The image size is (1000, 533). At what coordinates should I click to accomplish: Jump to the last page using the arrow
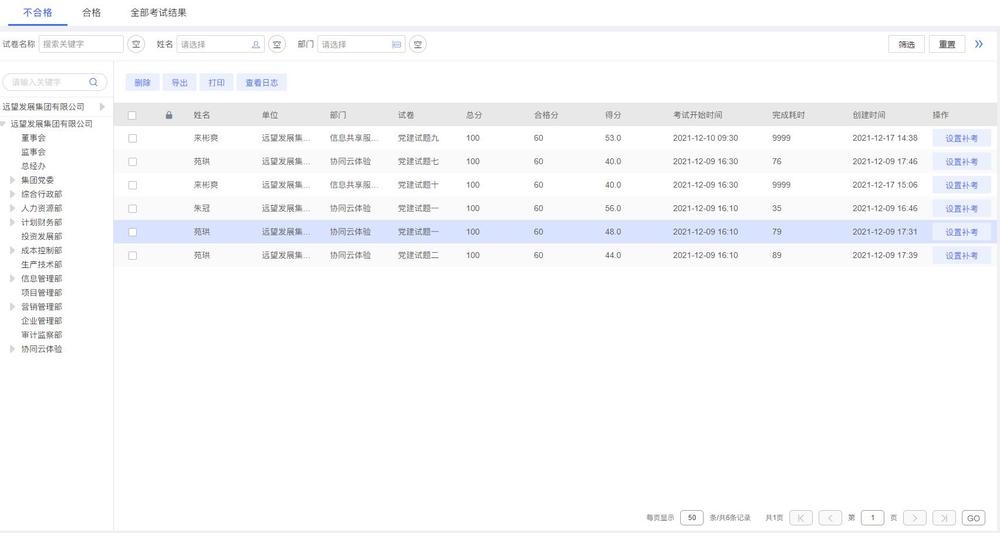[943, 518]
